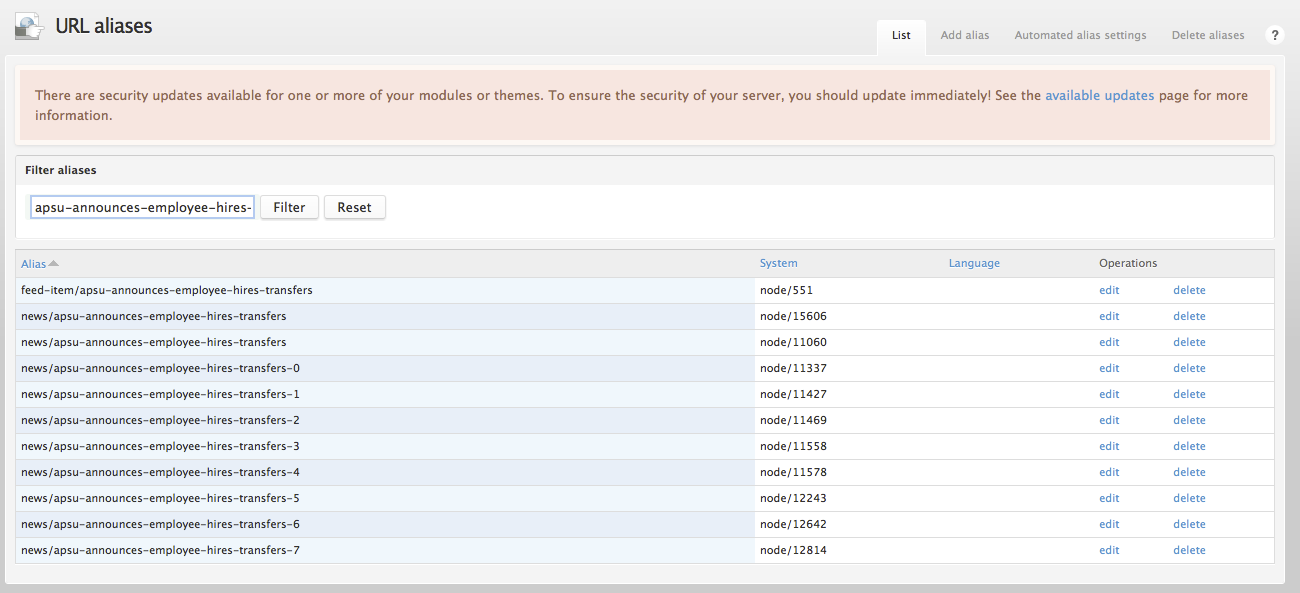This screenshot has height=593, width=1300.
Task: Click the help question mark icon
Action: pos(1274,34)
